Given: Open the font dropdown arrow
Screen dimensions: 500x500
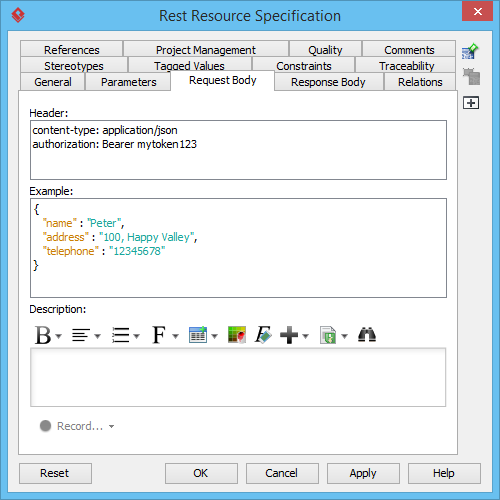Looking at the screenshot, I should click(176, 336).
